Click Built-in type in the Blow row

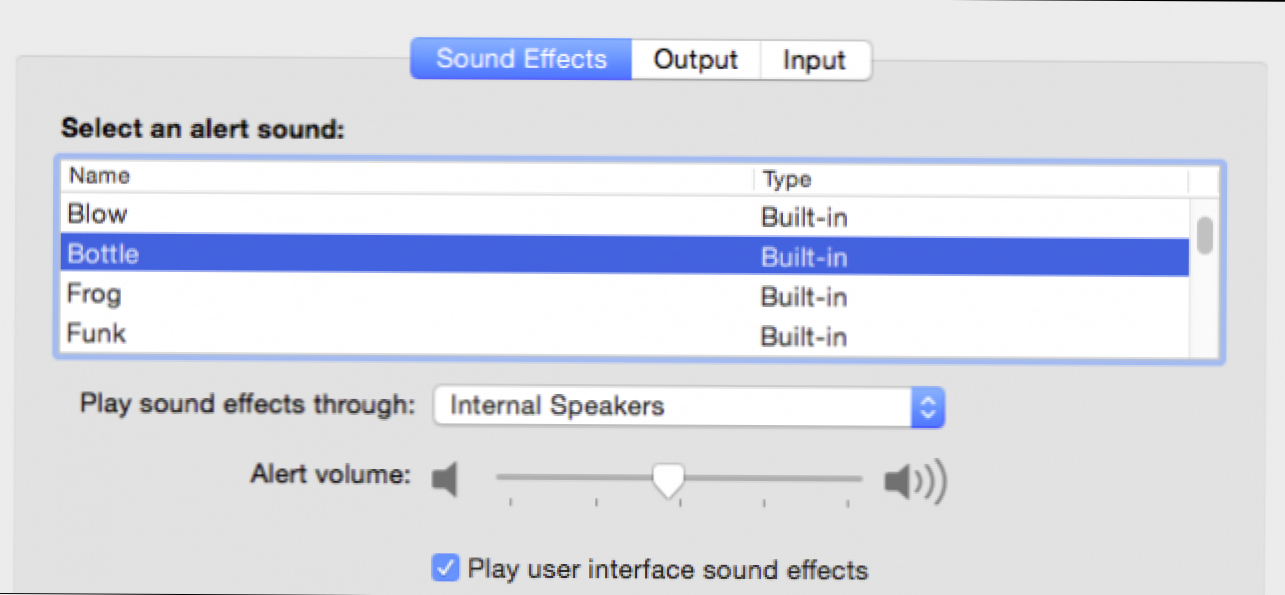(804, 217)
